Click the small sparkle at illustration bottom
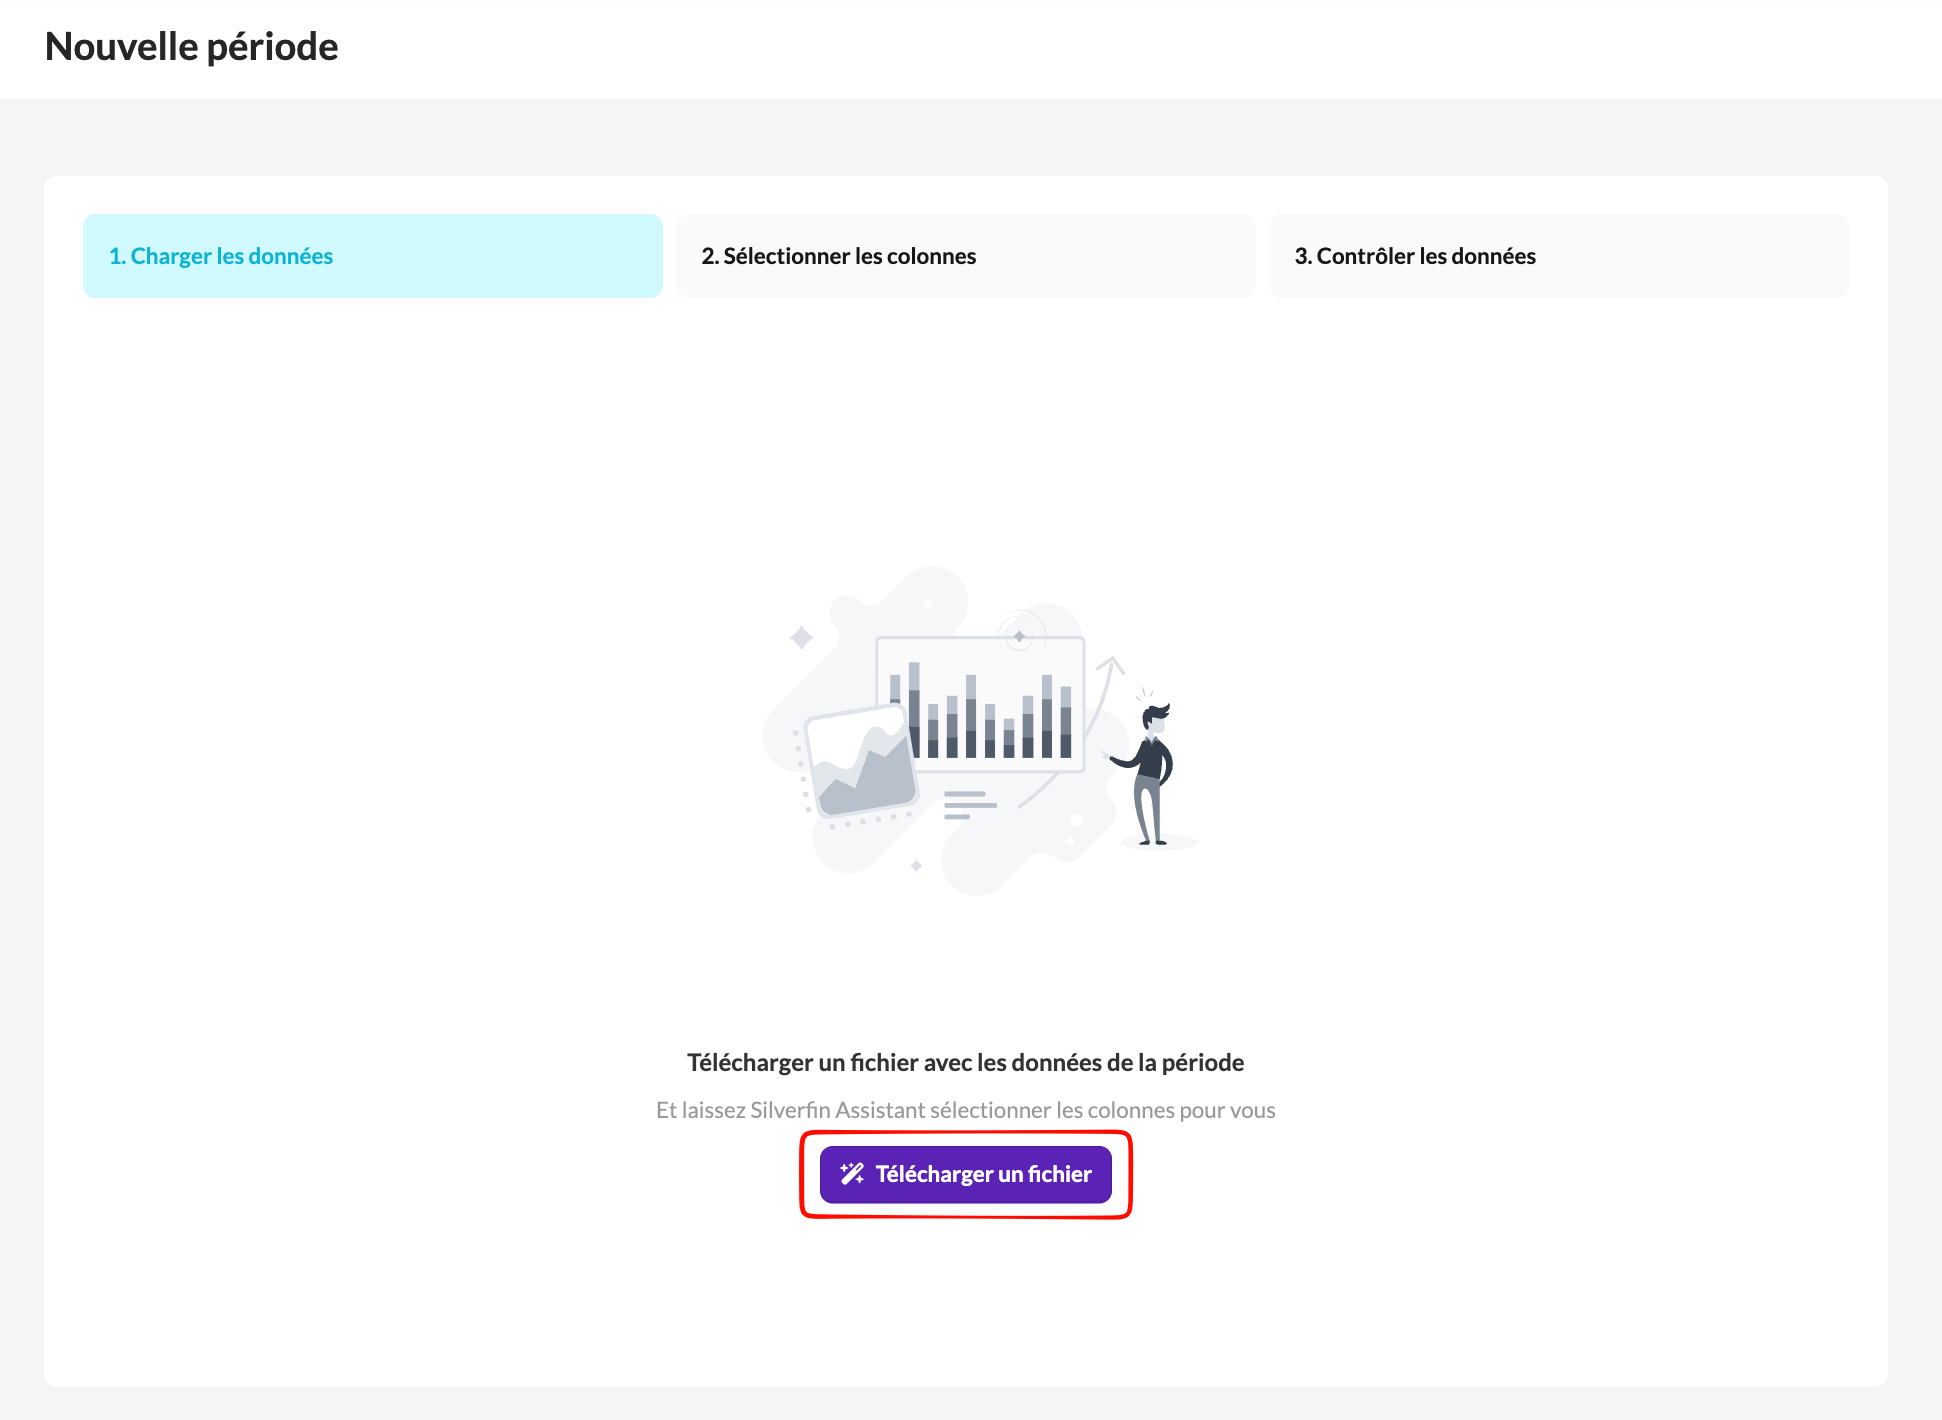 pos(916,866)
